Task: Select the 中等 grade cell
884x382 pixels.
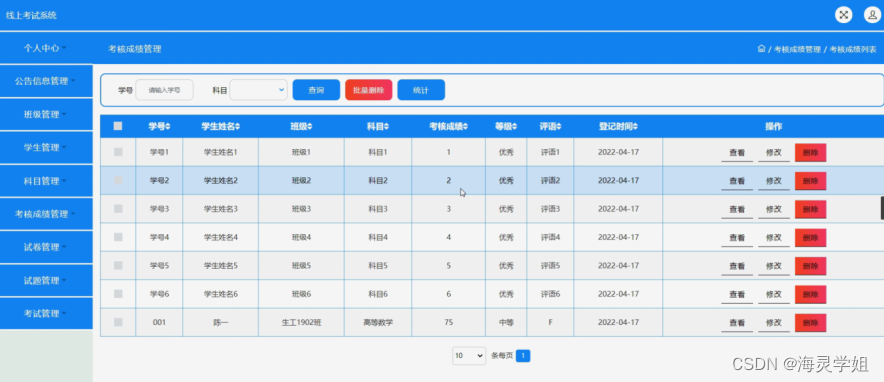Action: pos(506,322)
